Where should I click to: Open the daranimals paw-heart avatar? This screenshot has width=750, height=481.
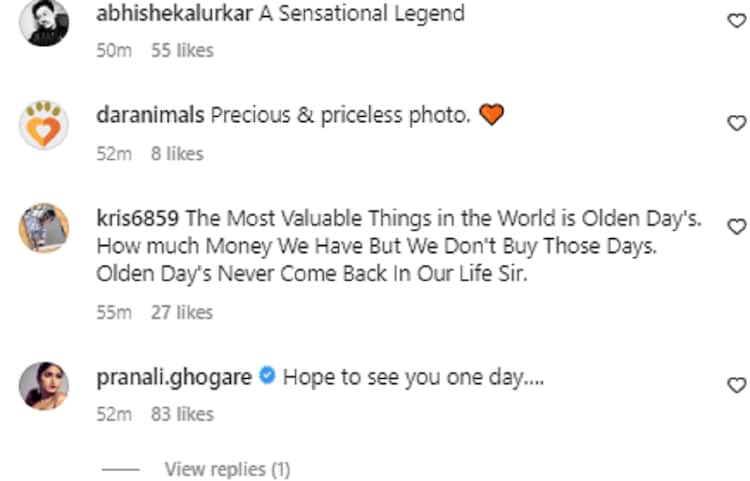pyautogui.click(x=44, y=124)
